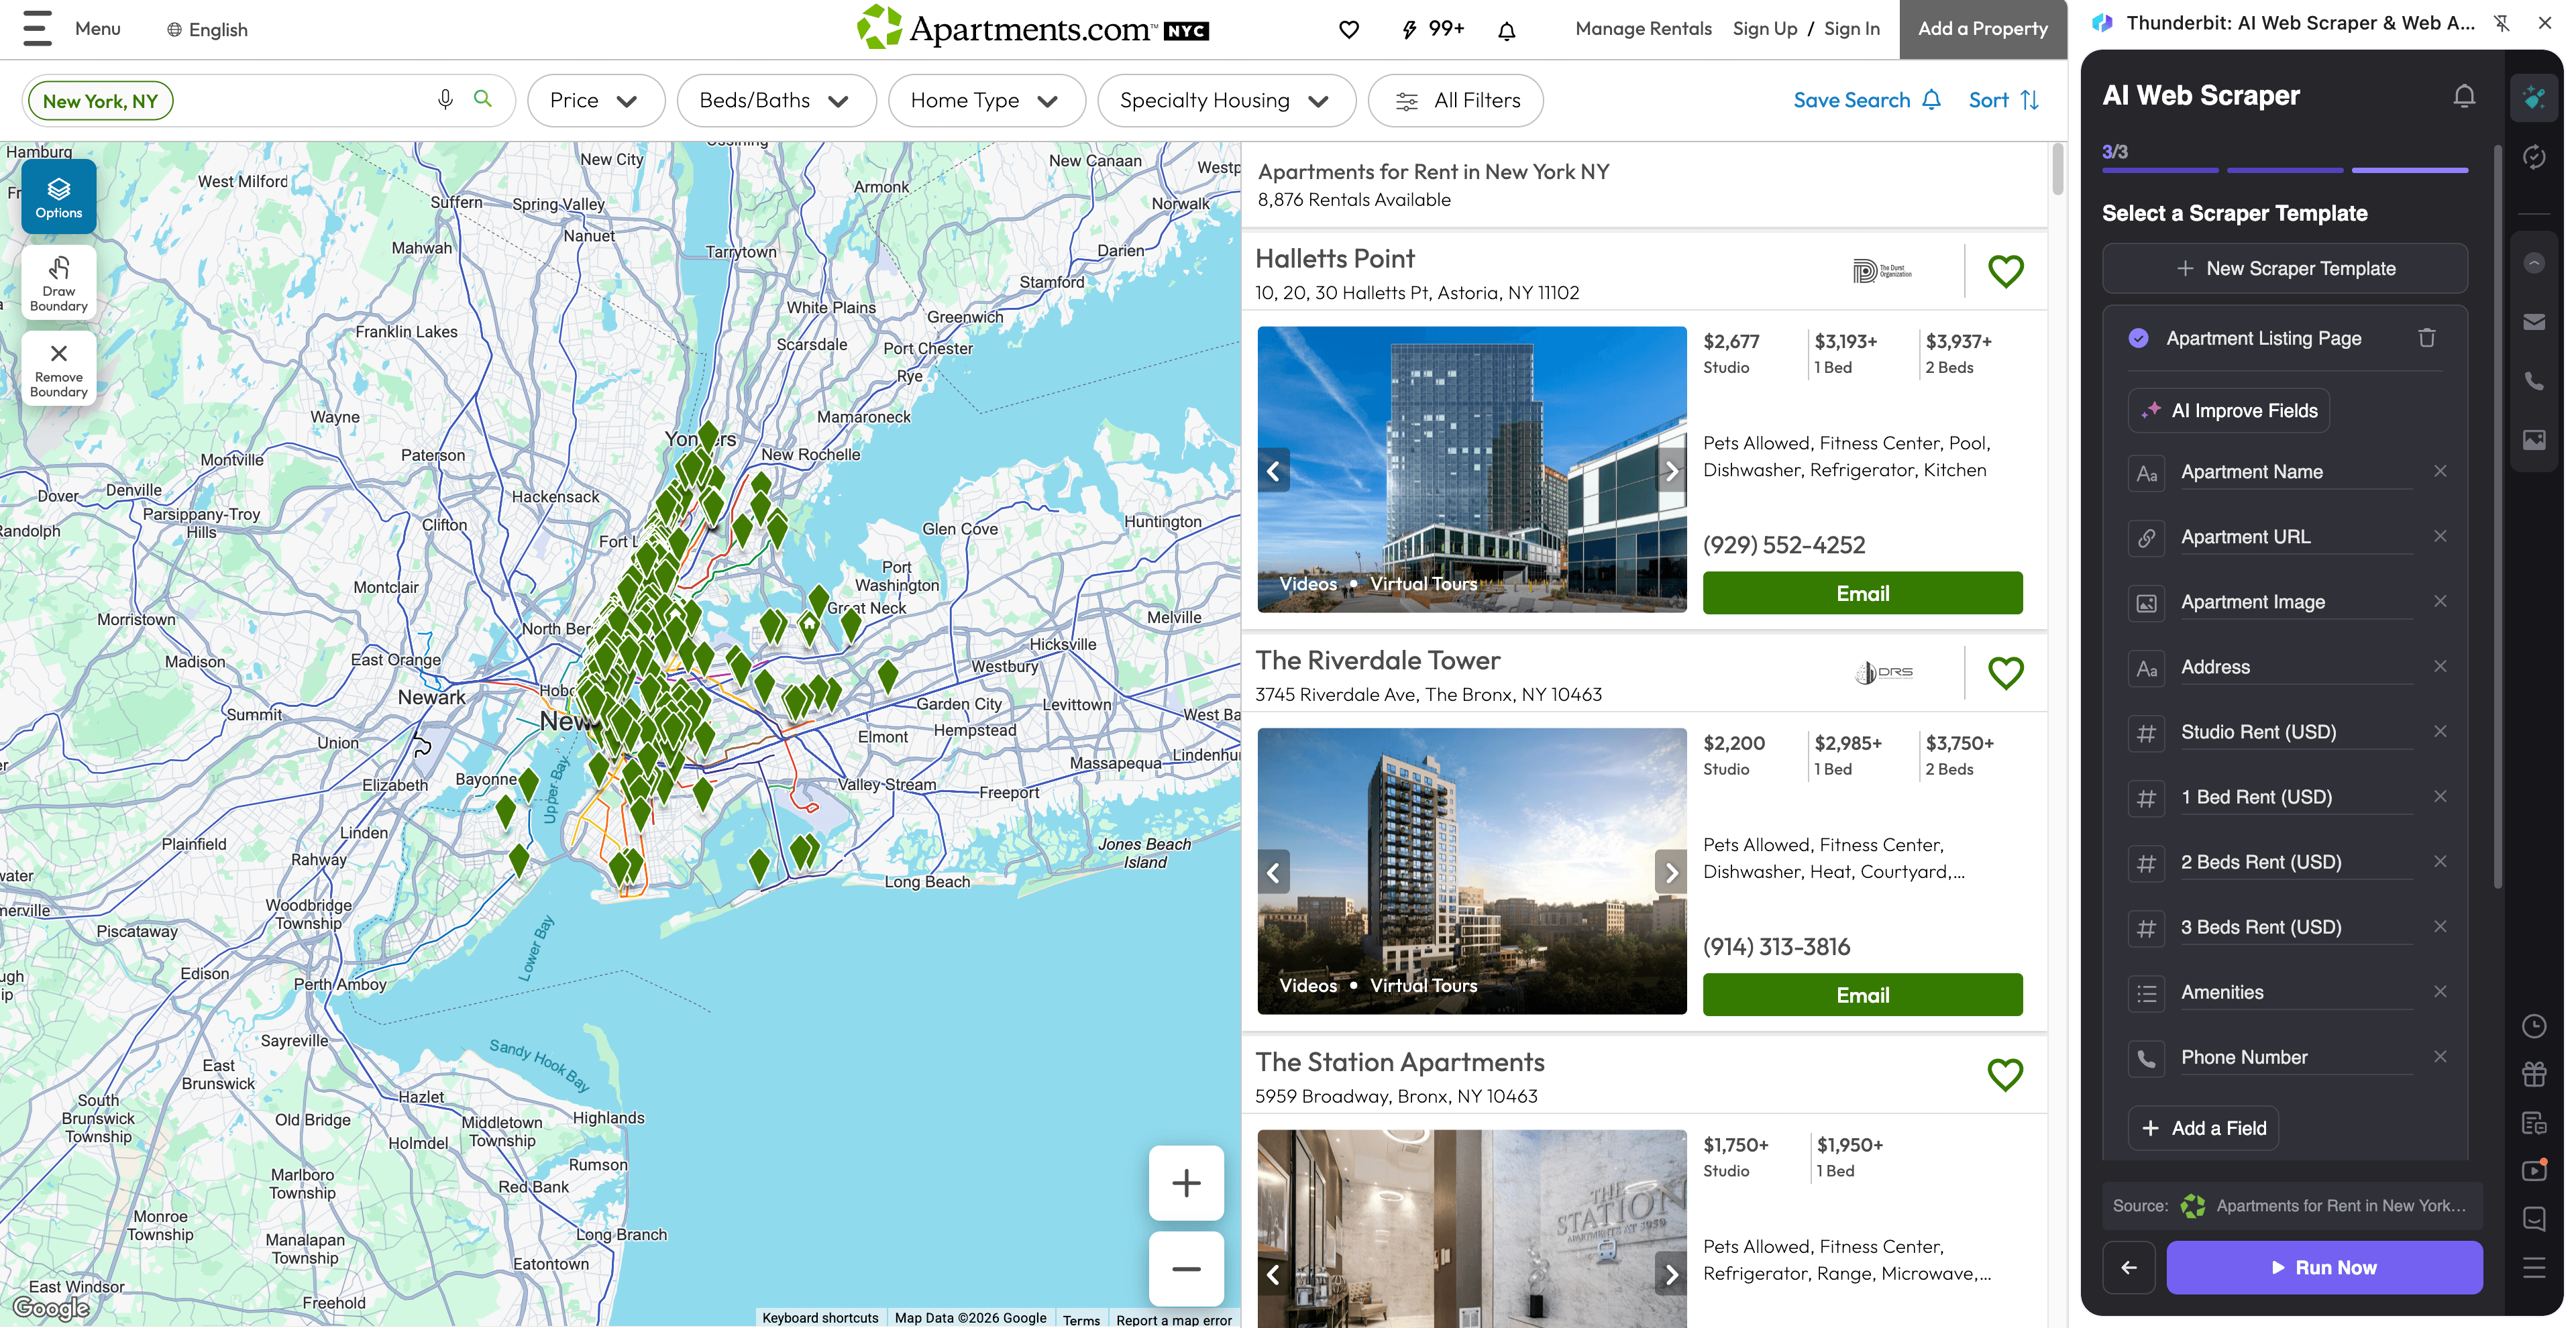This screenshot has width=2576, height=1328.
Task: Select the Image extractor icon in Thunderbit sidebar
Action: tap(2535, 439)
